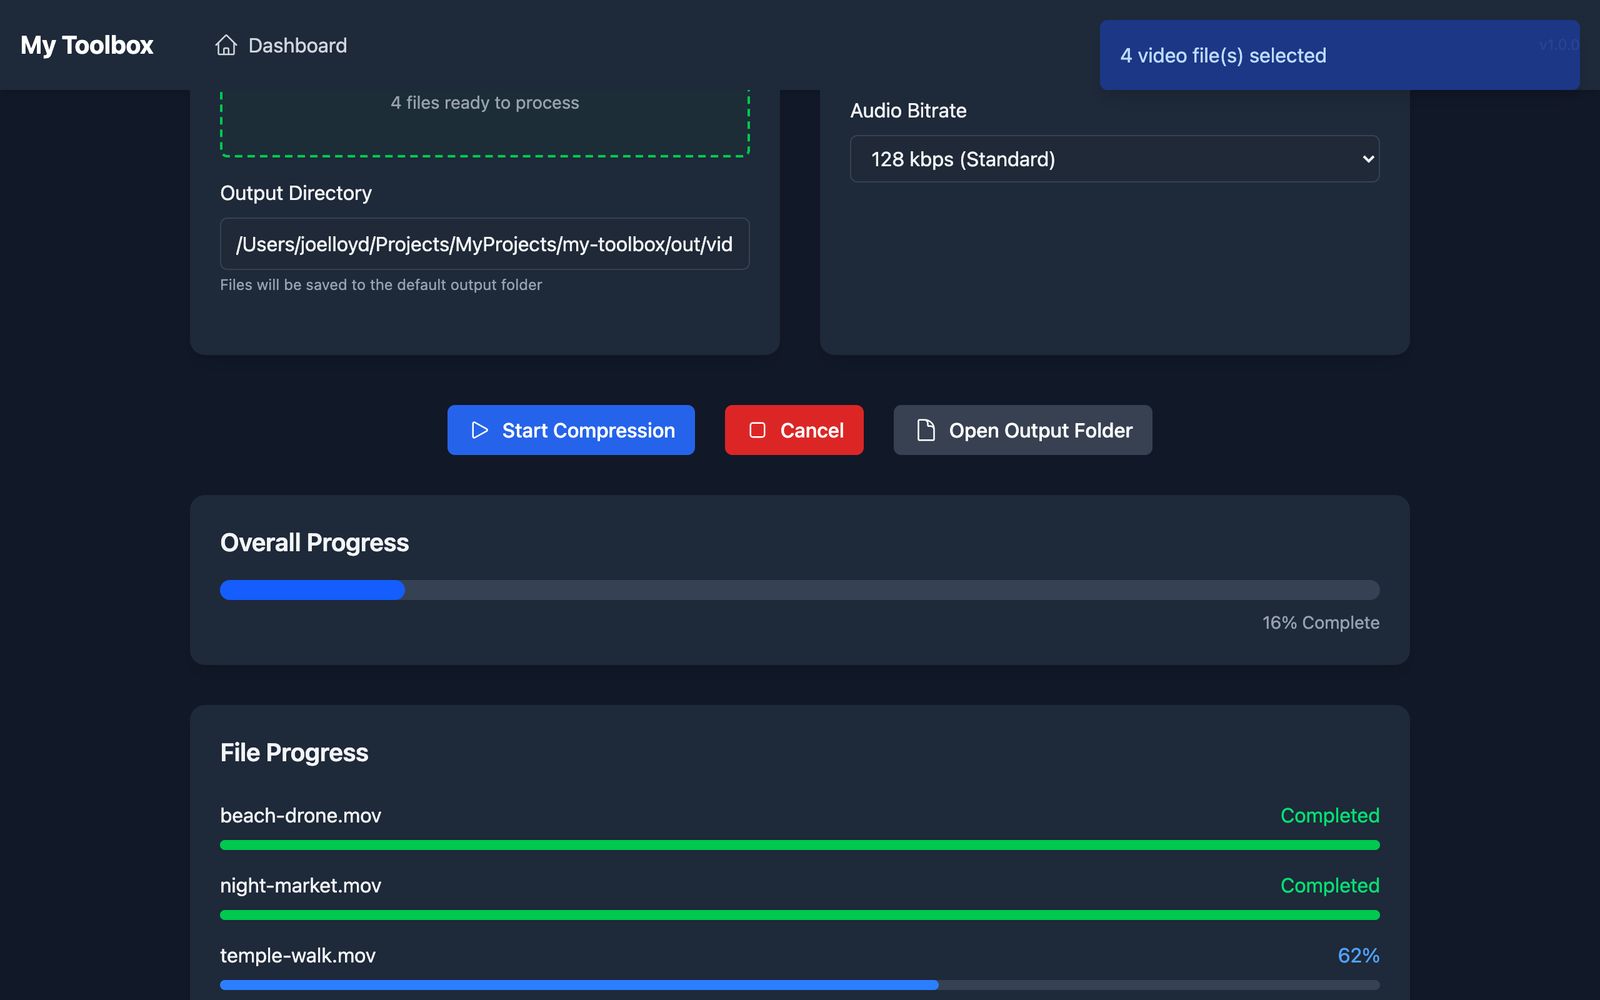Screen dimensions: 1600x1000
Task: Click Completed status for night-market.mov
Action: pos(1330,886)
